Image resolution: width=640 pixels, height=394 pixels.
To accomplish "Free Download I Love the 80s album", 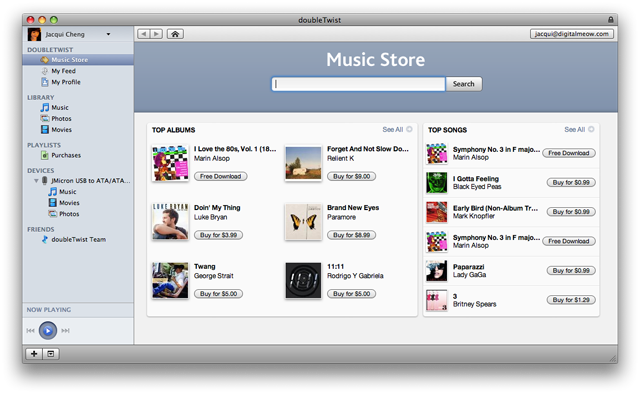I will [x=220, y=176].
